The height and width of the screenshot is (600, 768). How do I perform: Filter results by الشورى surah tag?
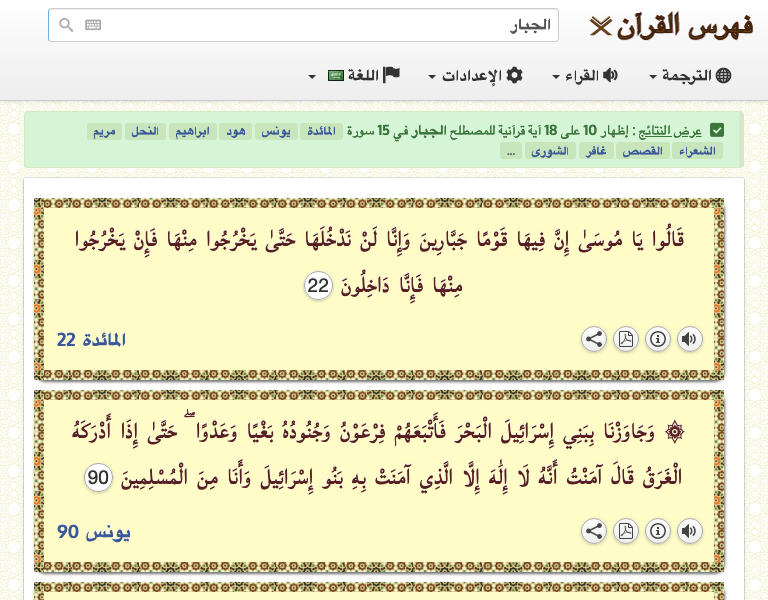point(550,151)
